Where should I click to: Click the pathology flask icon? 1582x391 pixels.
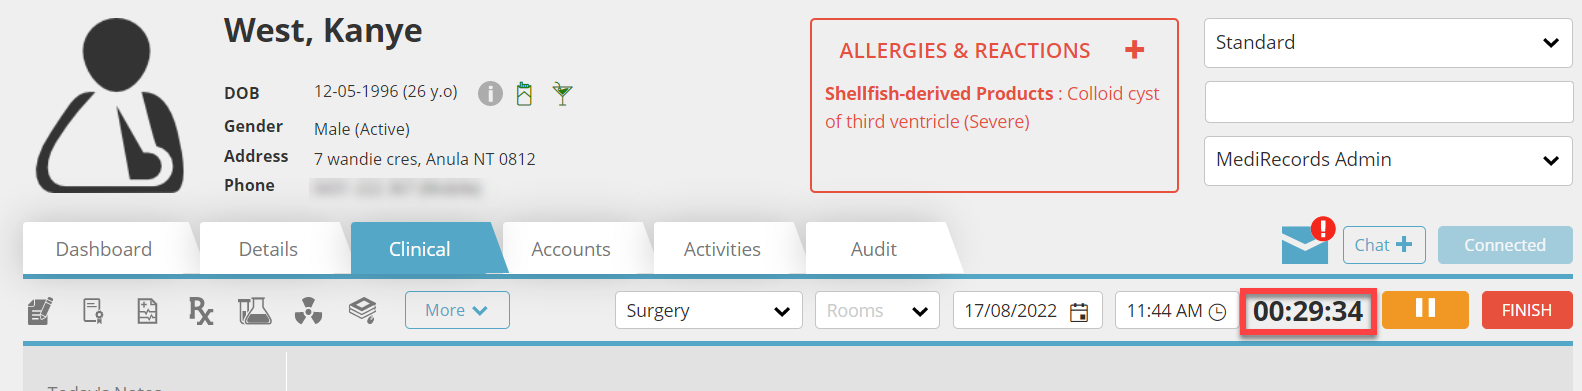(255, 311)
